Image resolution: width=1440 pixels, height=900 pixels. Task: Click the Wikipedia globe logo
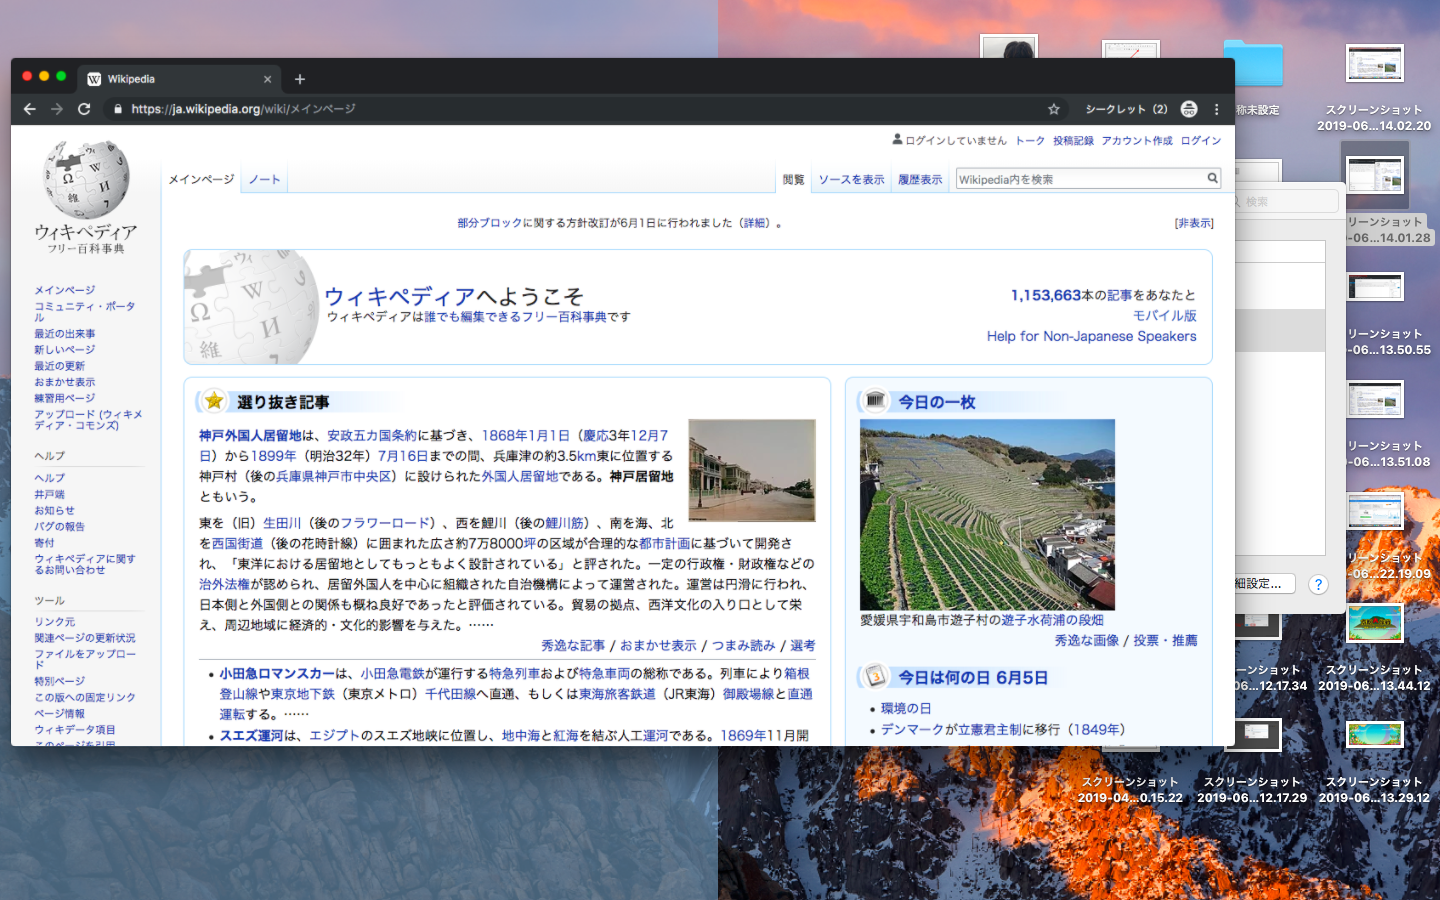pos(86,180)
